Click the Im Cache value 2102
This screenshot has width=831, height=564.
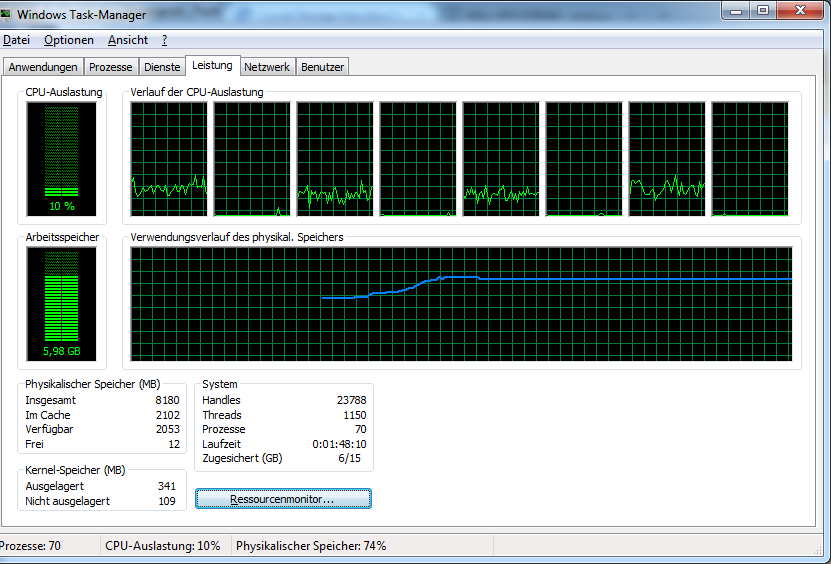(167, 415)
